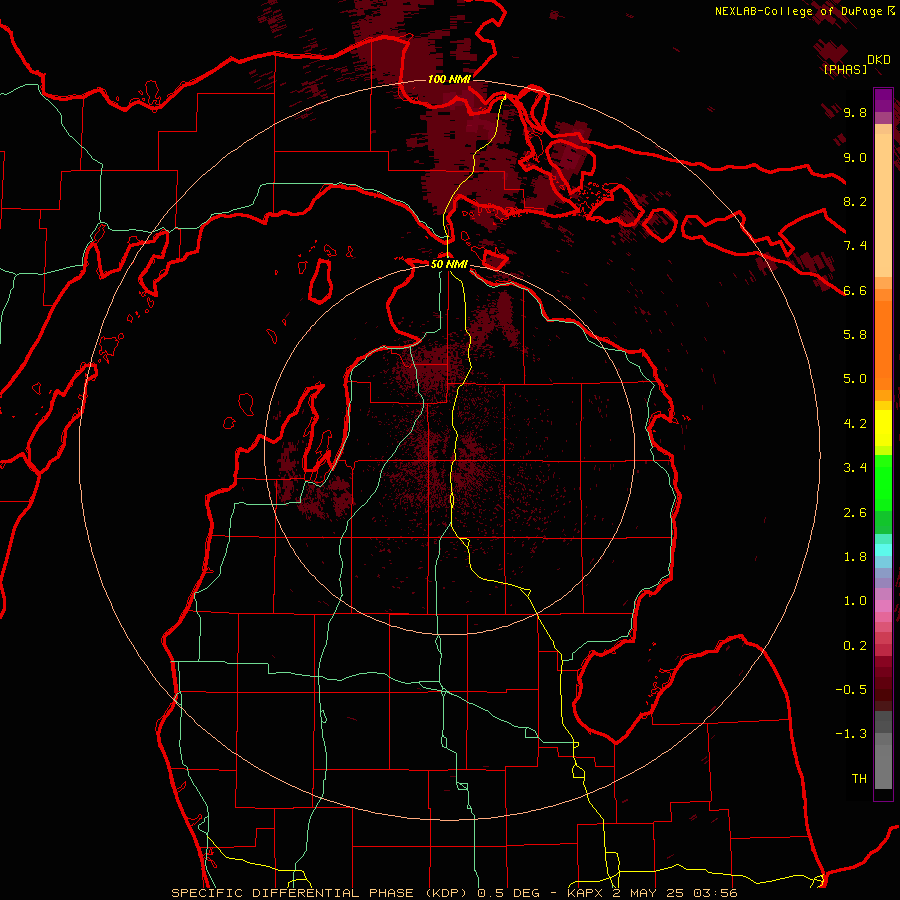Click the DKD label above the scale
Image resolution: width=900 pixels, height=900 pixels.
coord(879,59)
